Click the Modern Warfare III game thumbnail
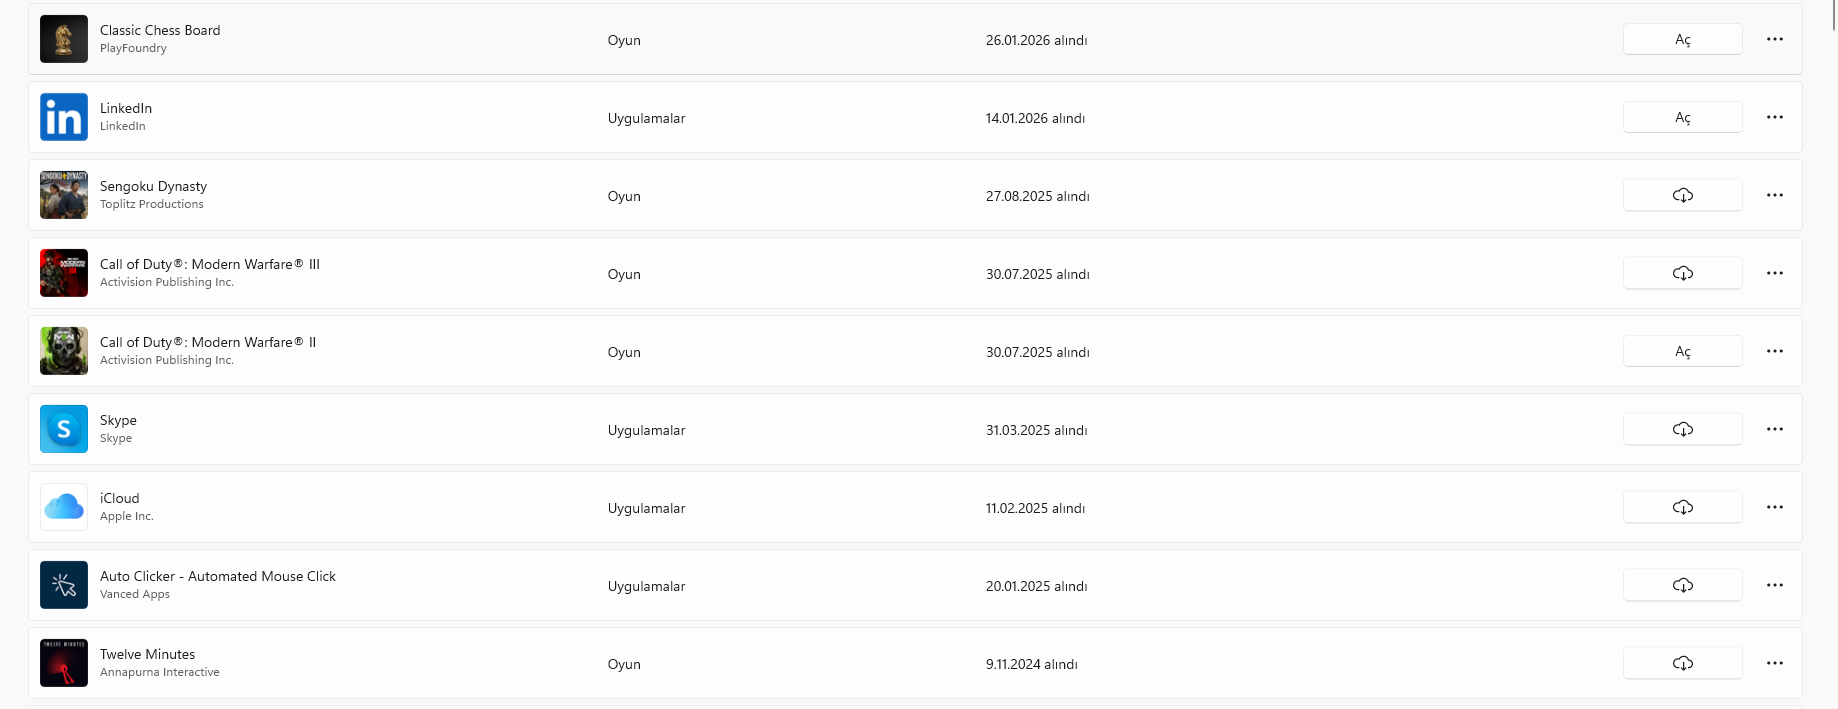 pos(64,273)
